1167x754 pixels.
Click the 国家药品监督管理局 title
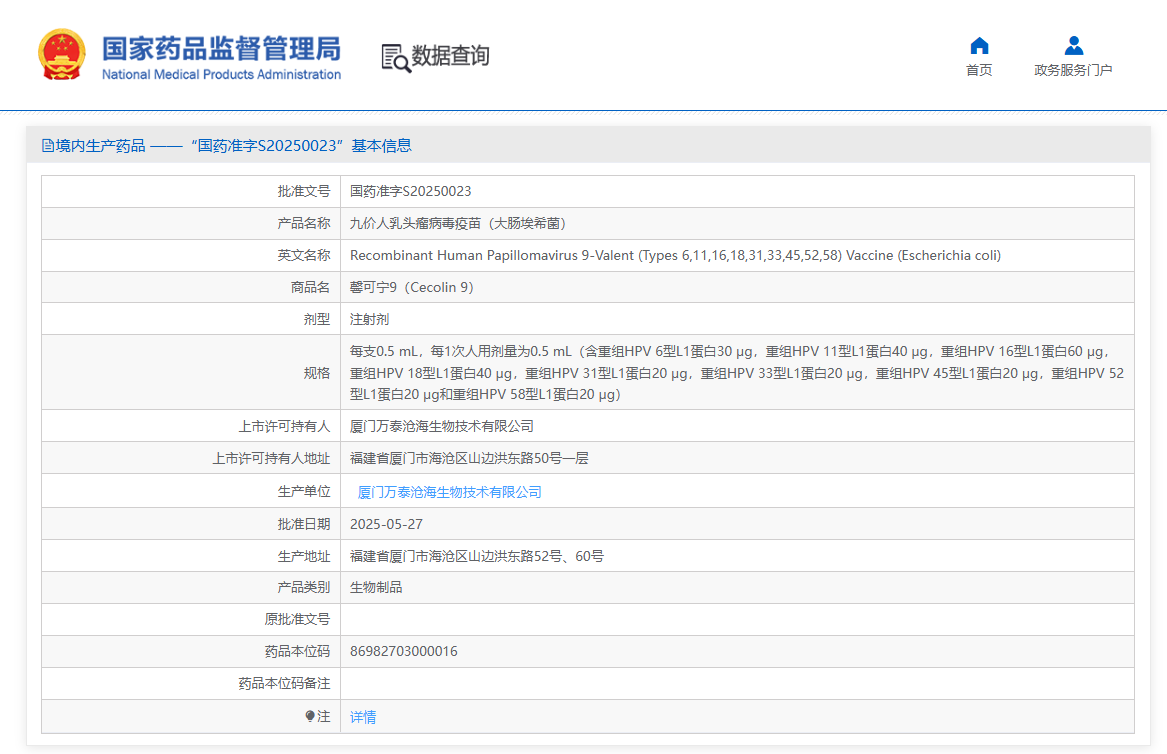click(x=221, y=48)
